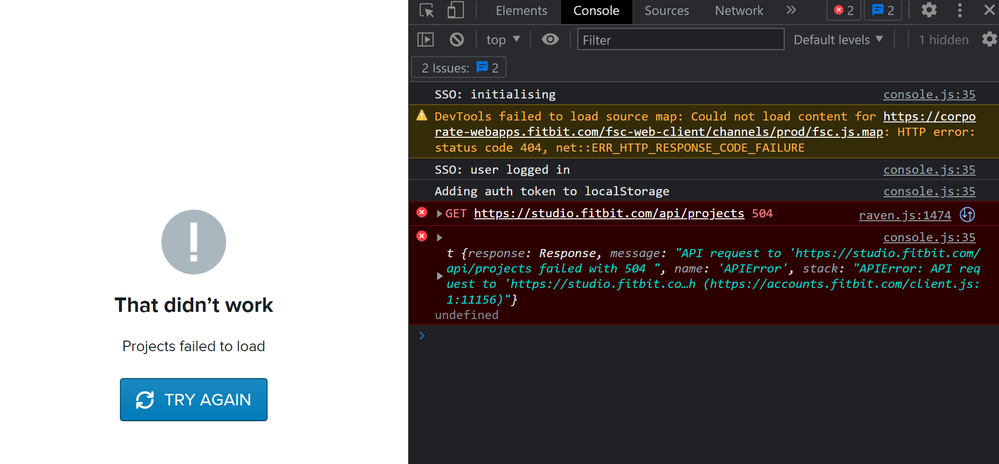The width and height of the screenshot is (999, 464).
Task: Click the 1 hidden messages label
Action: click(x=943, y=40)
